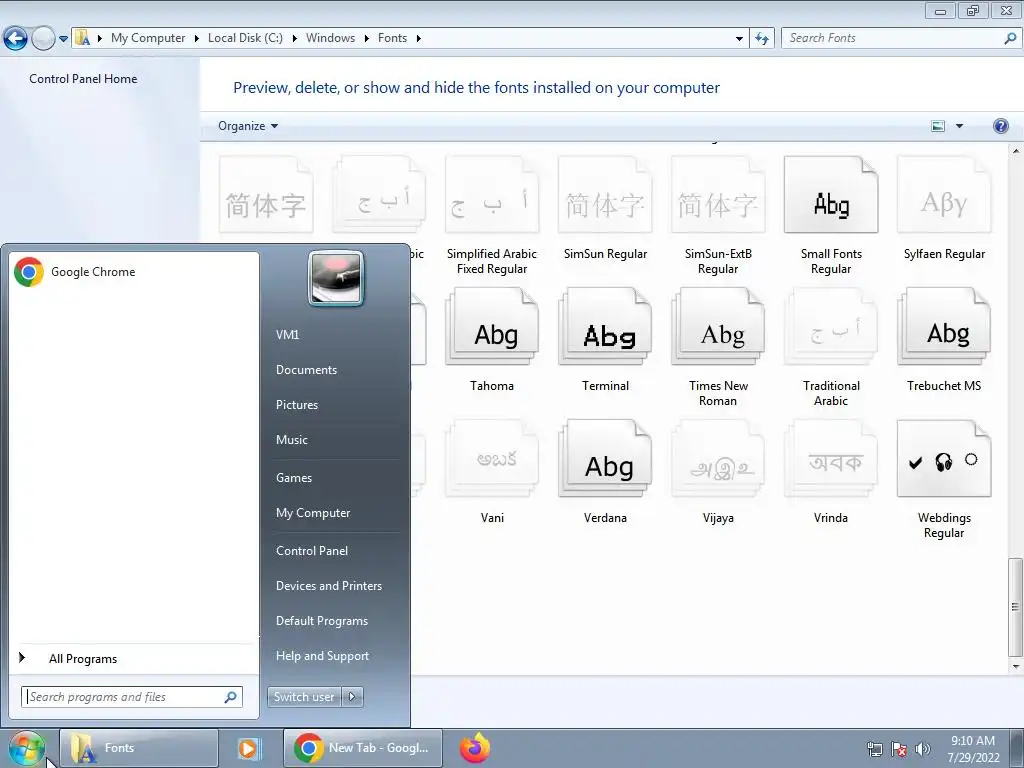Image resolution: width=1024 pixels, height=768 pixels.
Task: Click the Refresh button beside address bar
Action: [761, 38]
